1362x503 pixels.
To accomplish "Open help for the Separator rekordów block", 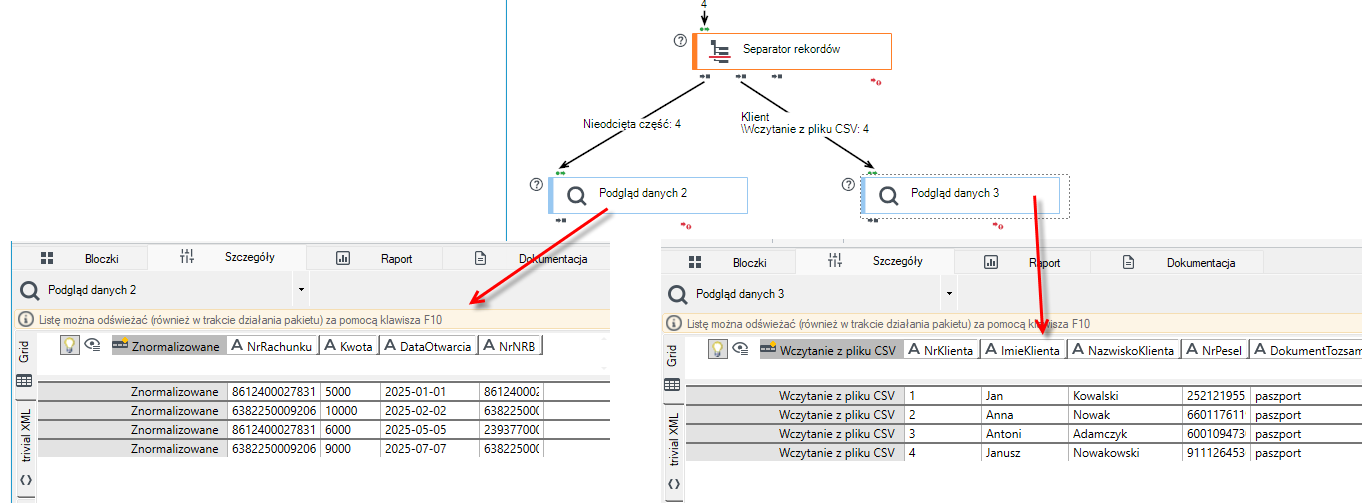I will (x=681, y=41).
